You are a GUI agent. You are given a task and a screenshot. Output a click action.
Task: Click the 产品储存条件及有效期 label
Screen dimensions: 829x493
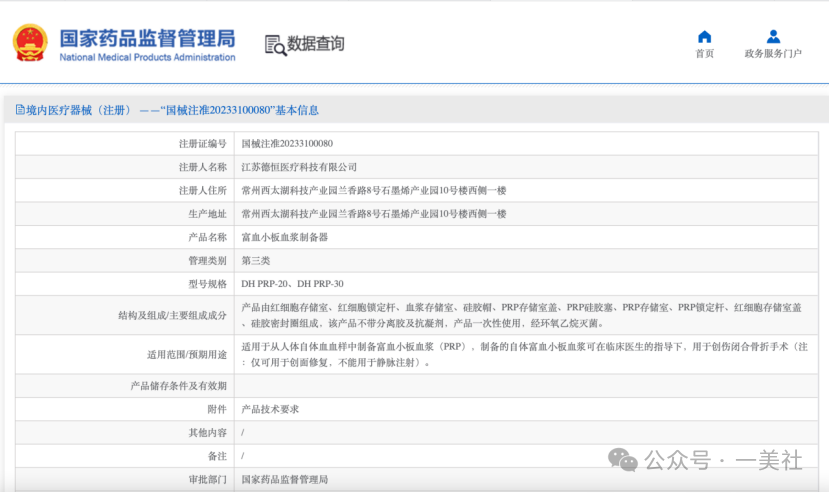click(x=179, y=386)
